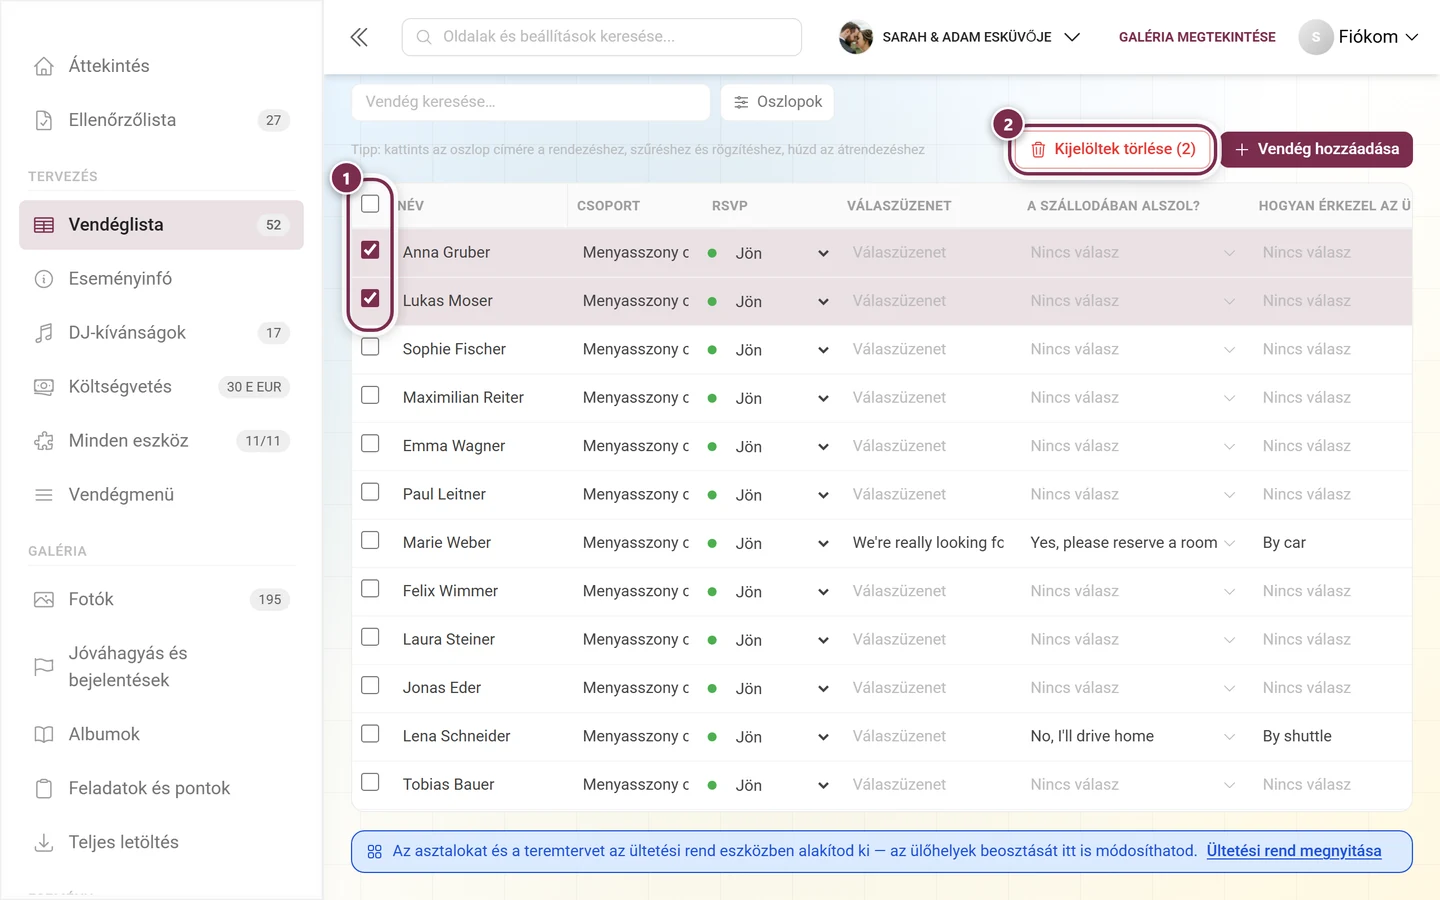Collapse the sidebar with the double-chevron icon
The width and height of the screenshot is (1440, 900).
coord(359,37)
